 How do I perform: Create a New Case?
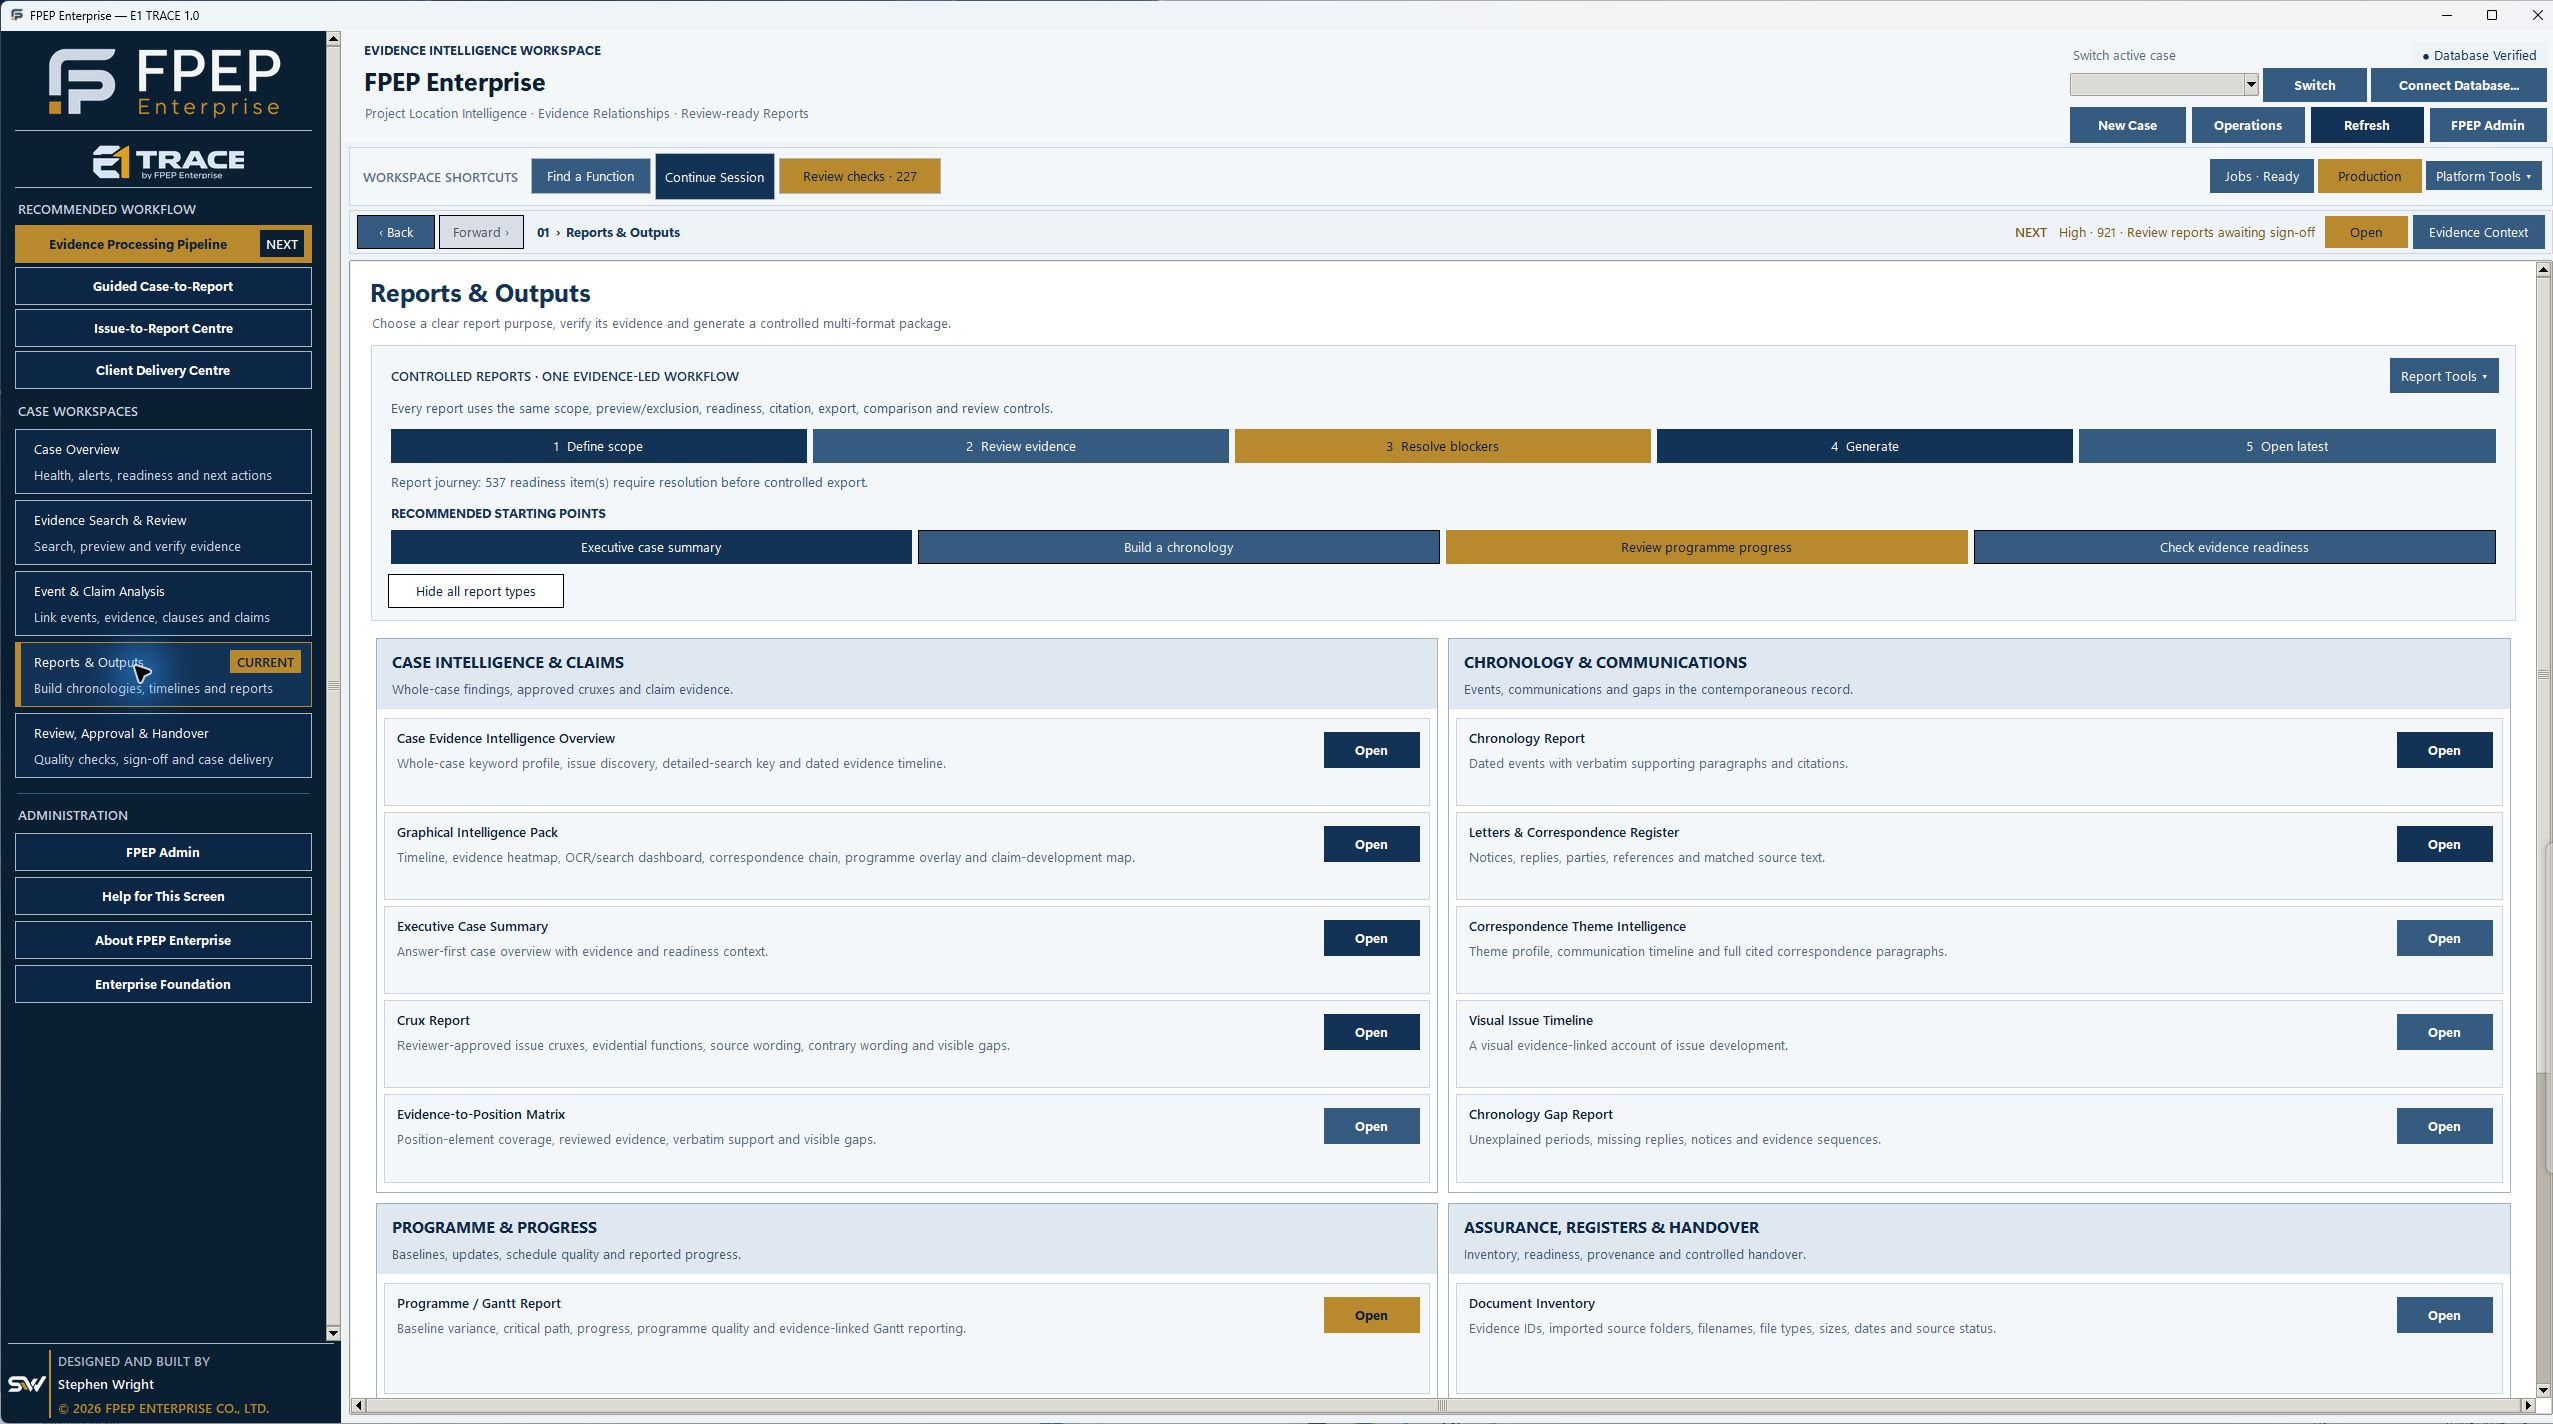point(2127,125)
